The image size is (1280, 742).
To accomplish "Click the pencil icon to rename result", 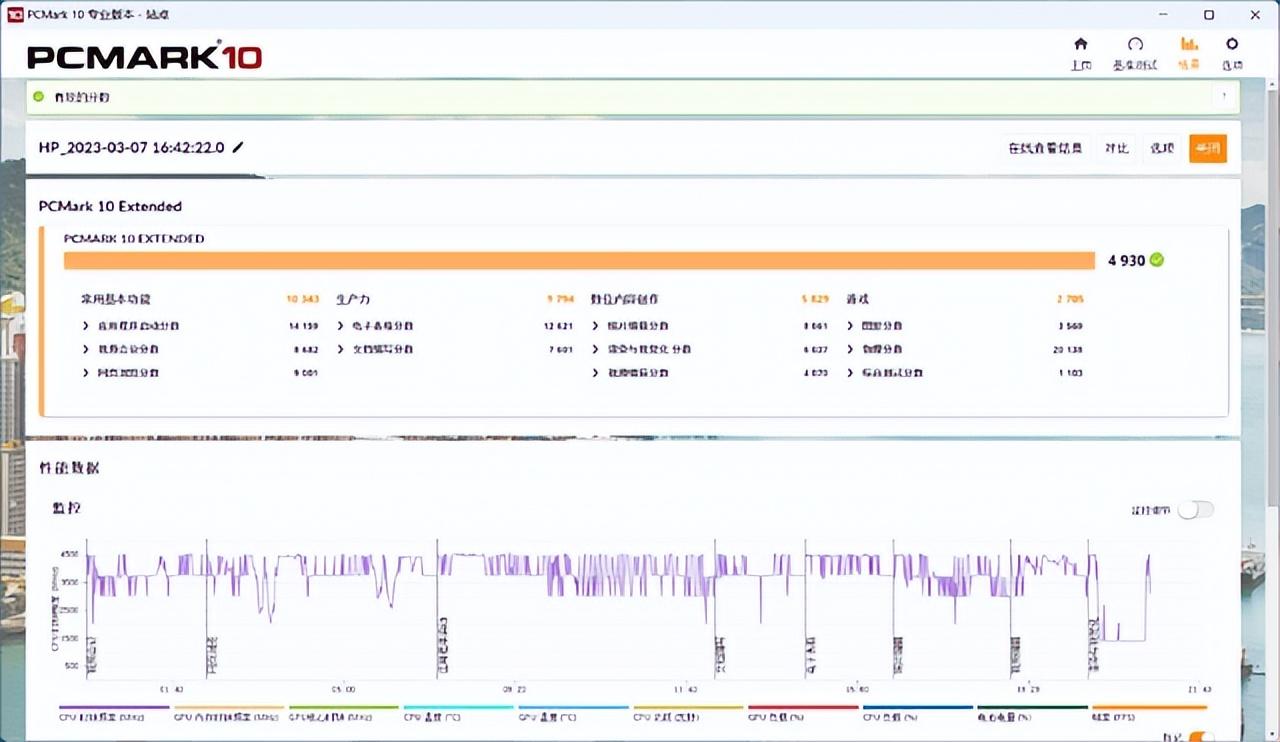I will tap(237, 148).
